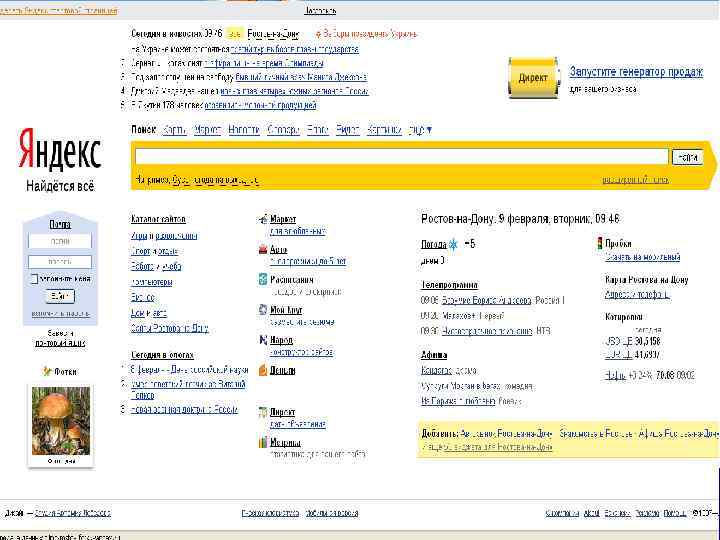Click the snowflake weather icon

click(453, 244)
